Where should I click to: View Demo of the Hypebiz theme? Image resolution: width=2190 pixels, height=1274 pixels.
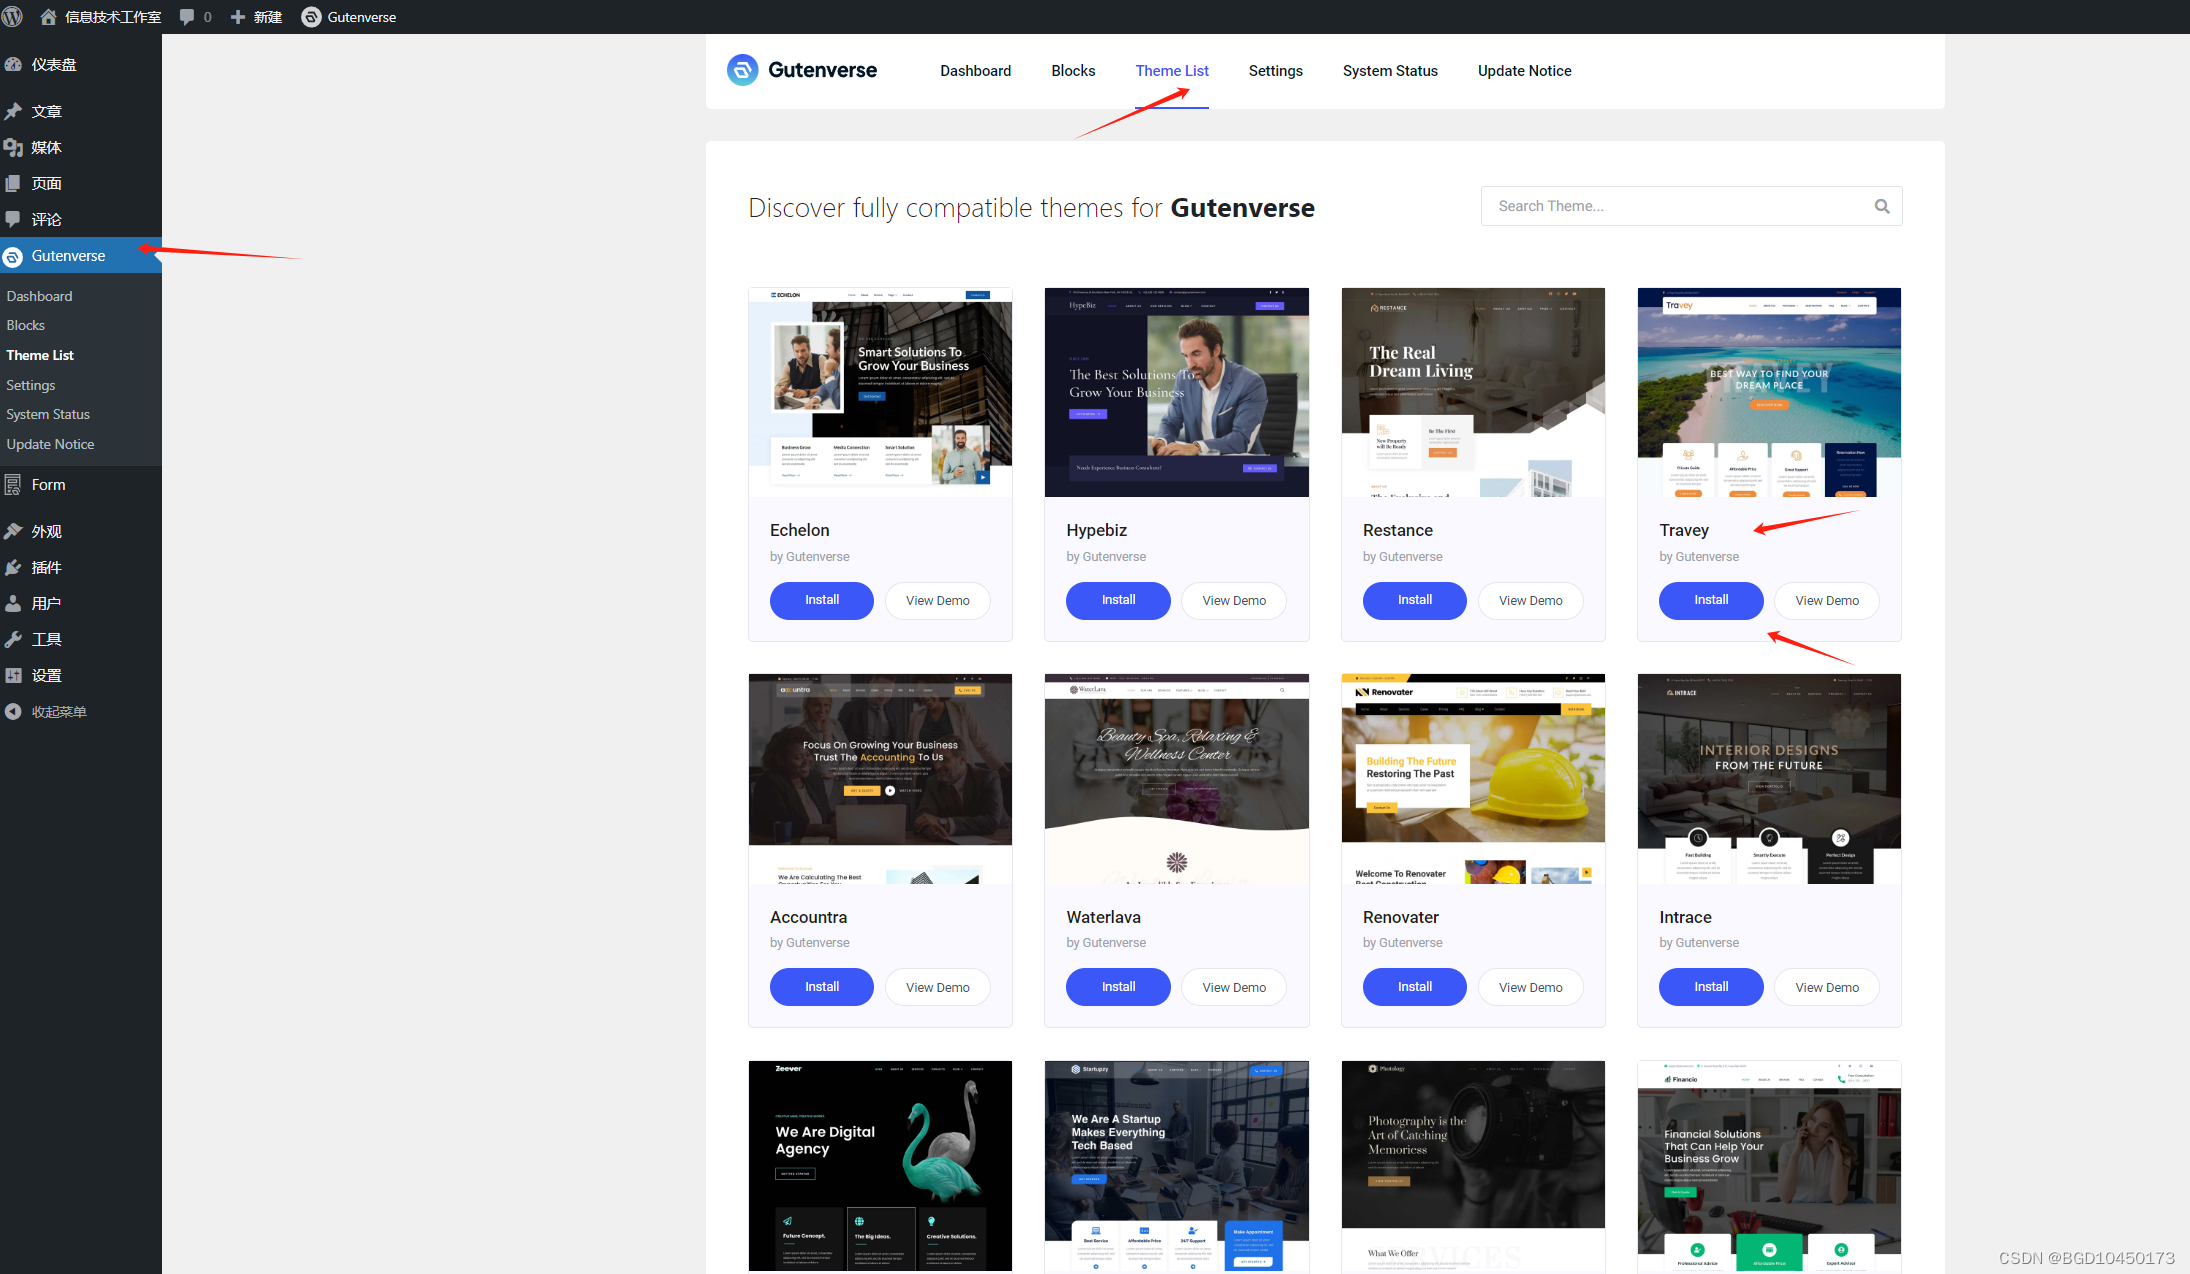(1233, 601)
